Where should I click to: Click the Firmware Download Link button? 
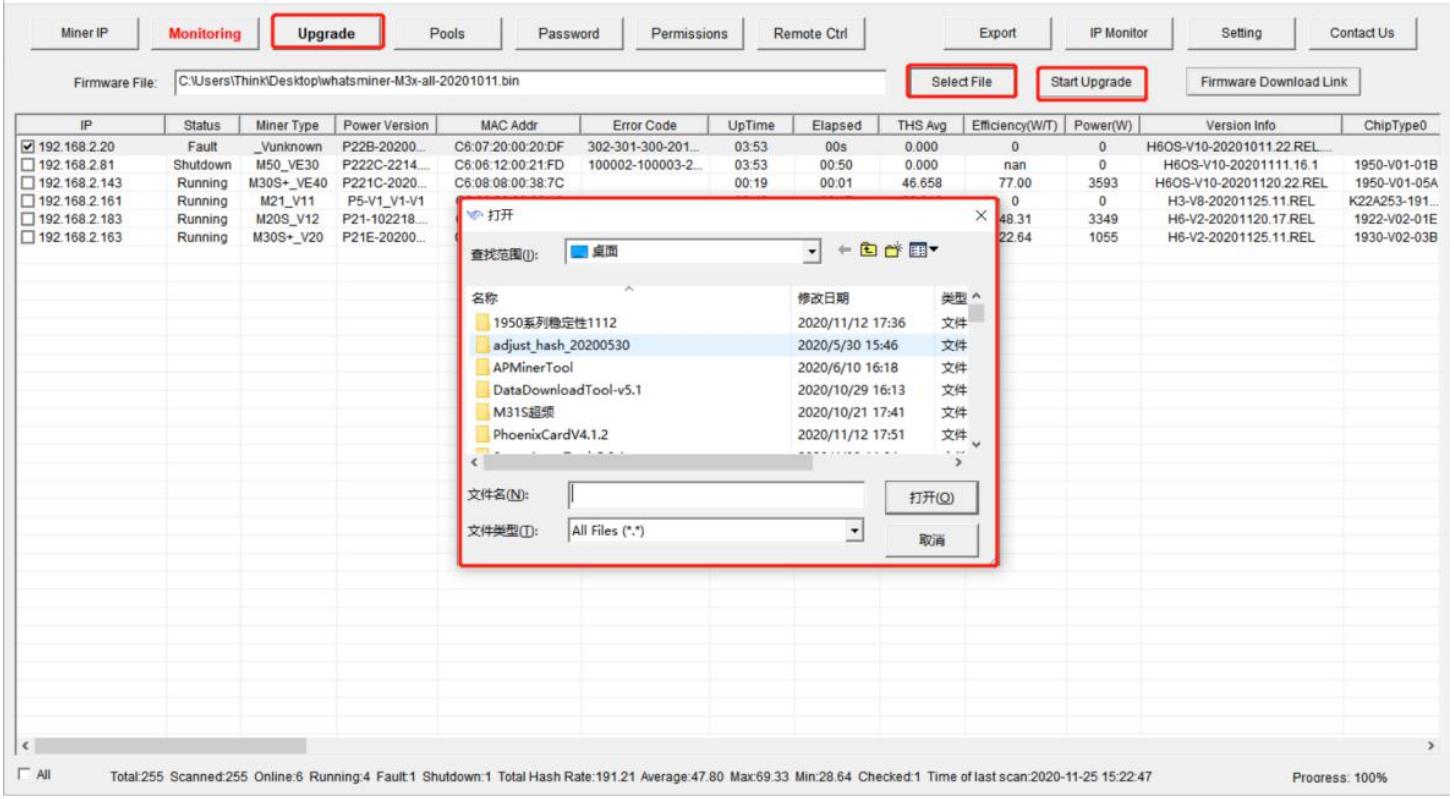pos(1273,82)
